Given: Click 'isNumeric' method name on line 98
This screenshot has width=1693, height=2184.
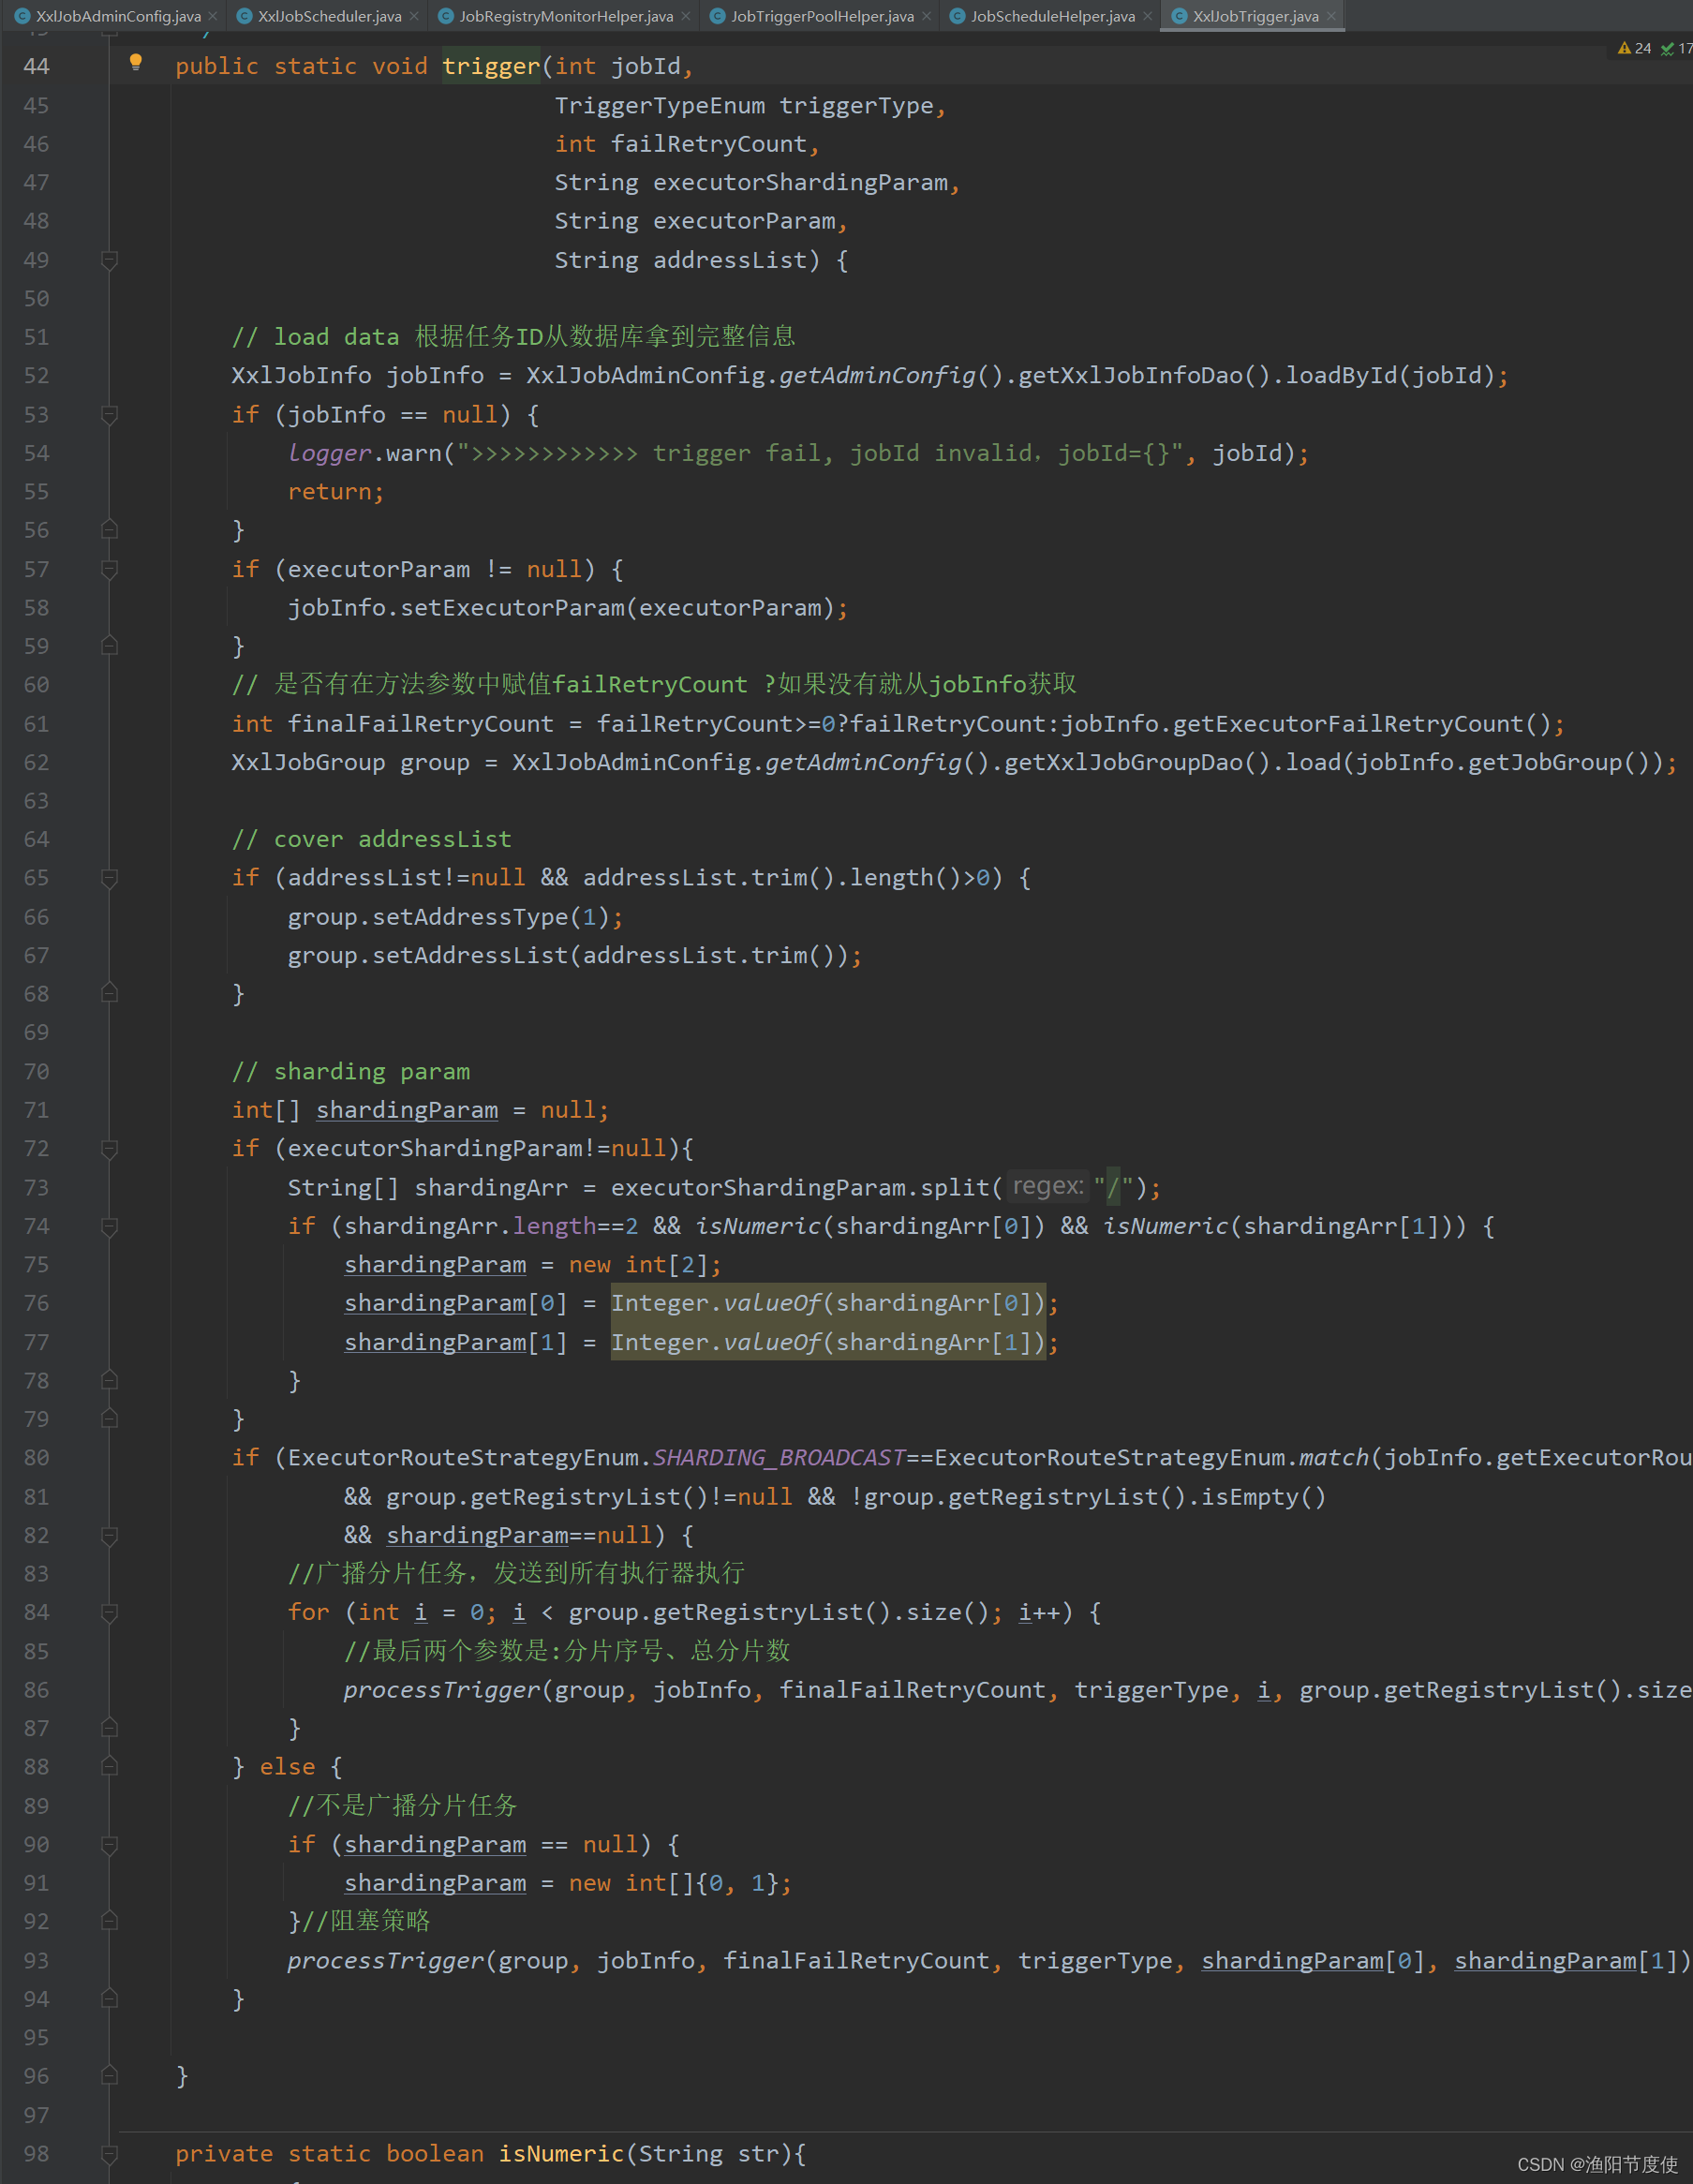Looking at the screenshot, I should (561, 2154).
